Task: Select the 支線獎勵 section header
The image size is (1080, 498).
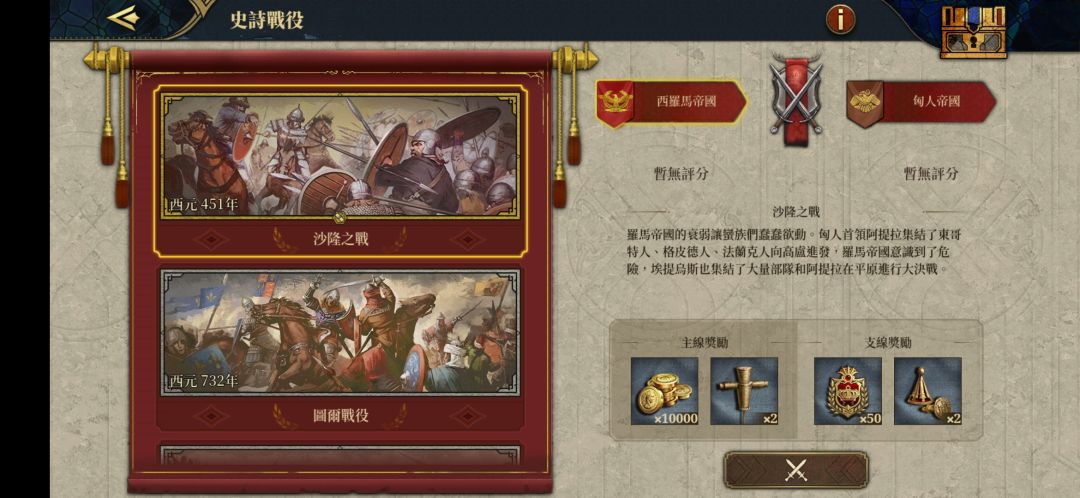Action: coord(888,342)
